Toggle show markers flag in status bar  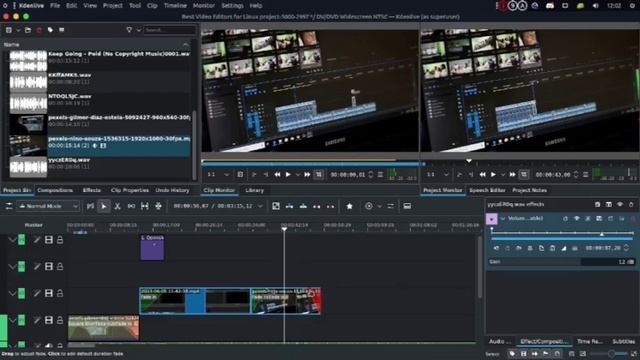point(546,354)
